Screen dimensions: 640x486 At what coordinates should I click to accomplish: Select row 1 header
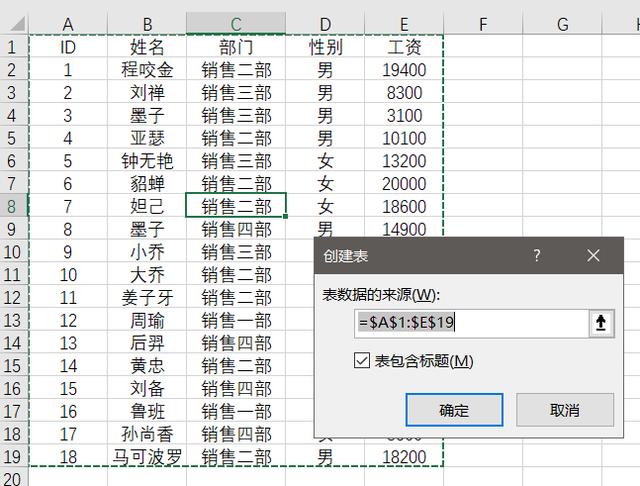[x=12, y=47]
